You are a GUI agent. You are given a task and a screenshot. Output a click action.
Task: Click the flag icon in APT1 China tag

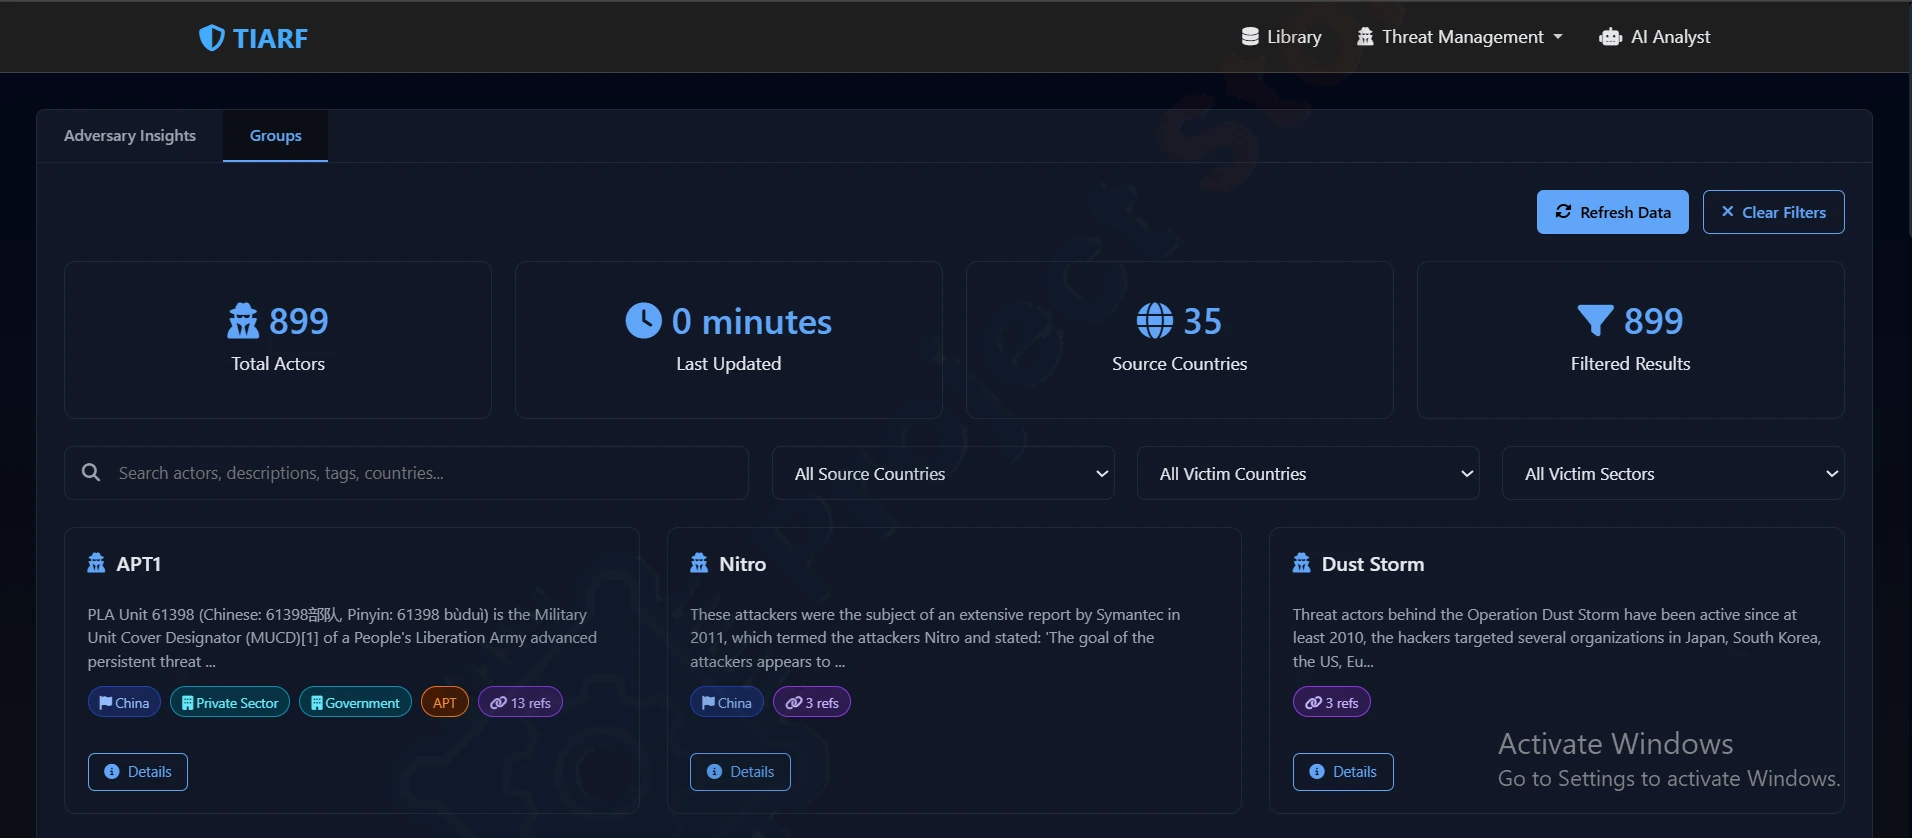tap(105, 703)
